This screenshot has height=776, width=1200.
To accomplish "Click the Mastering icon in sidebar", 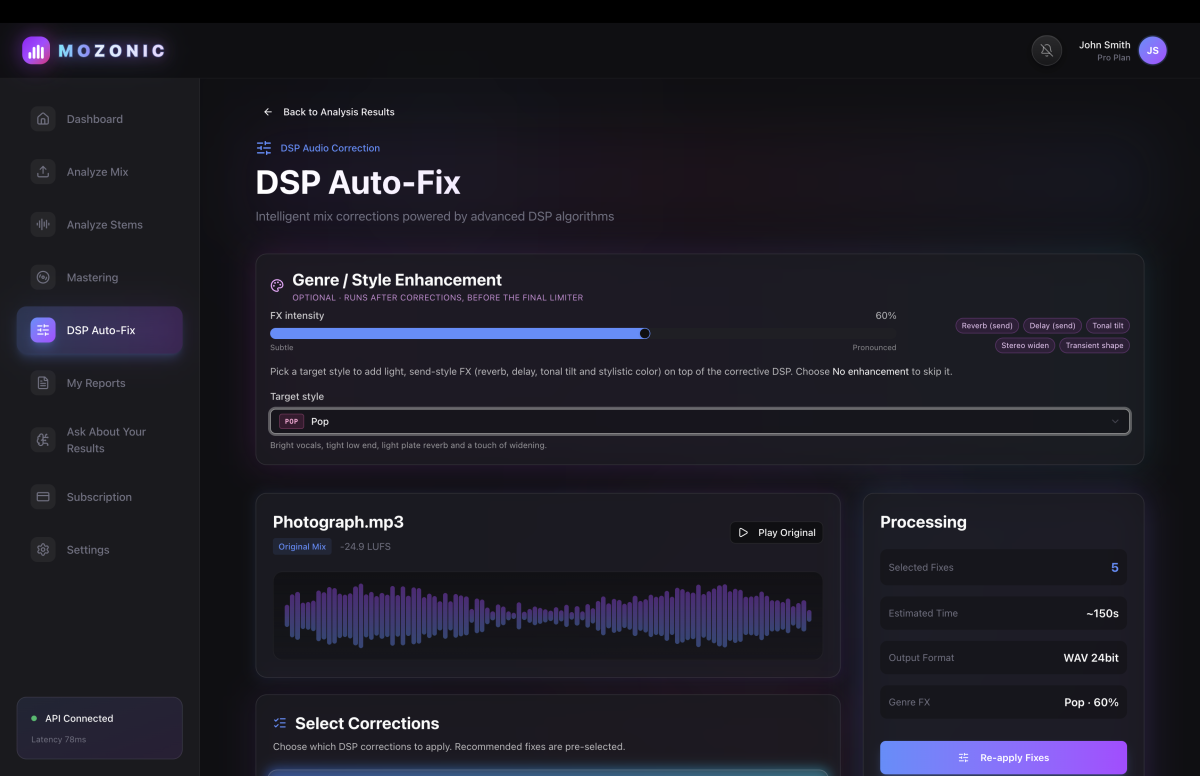I will [x=43, y=278].
